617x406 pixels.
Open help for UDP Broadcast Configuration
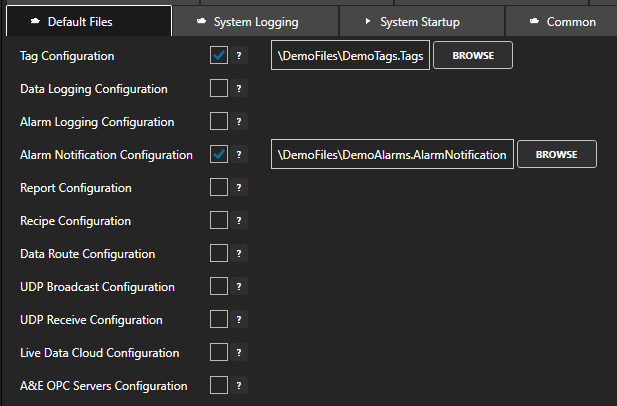239,287
